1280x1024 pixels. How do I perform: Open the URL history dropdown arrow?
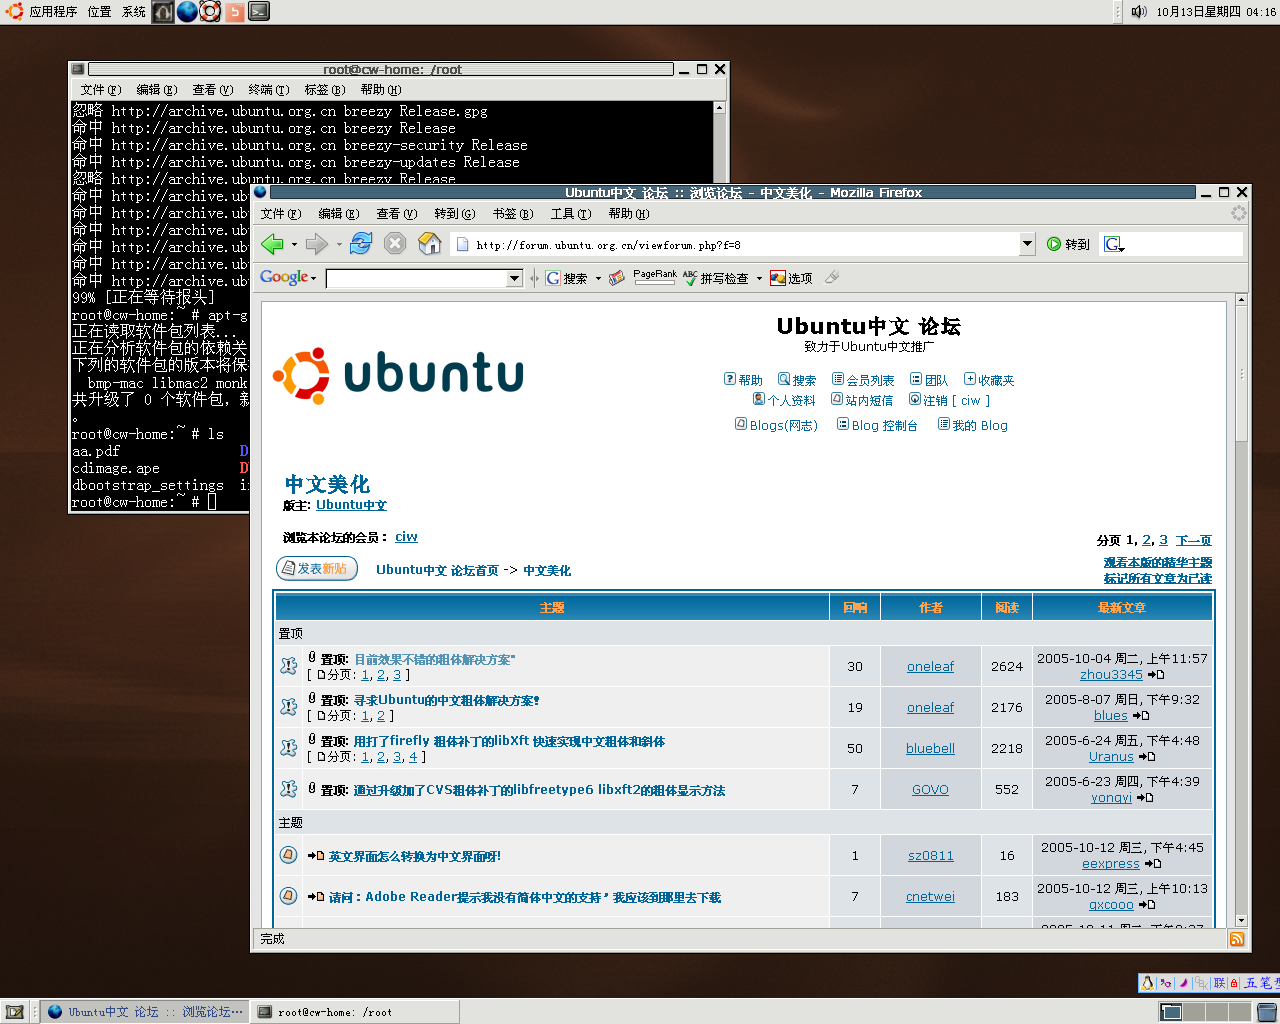(1027, 244)
